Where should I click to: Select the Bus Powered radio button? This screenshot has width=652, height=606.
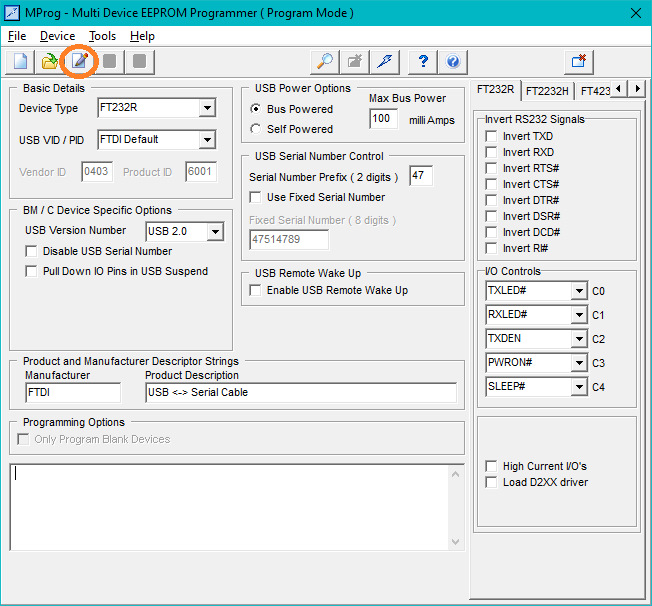(256, 109)
